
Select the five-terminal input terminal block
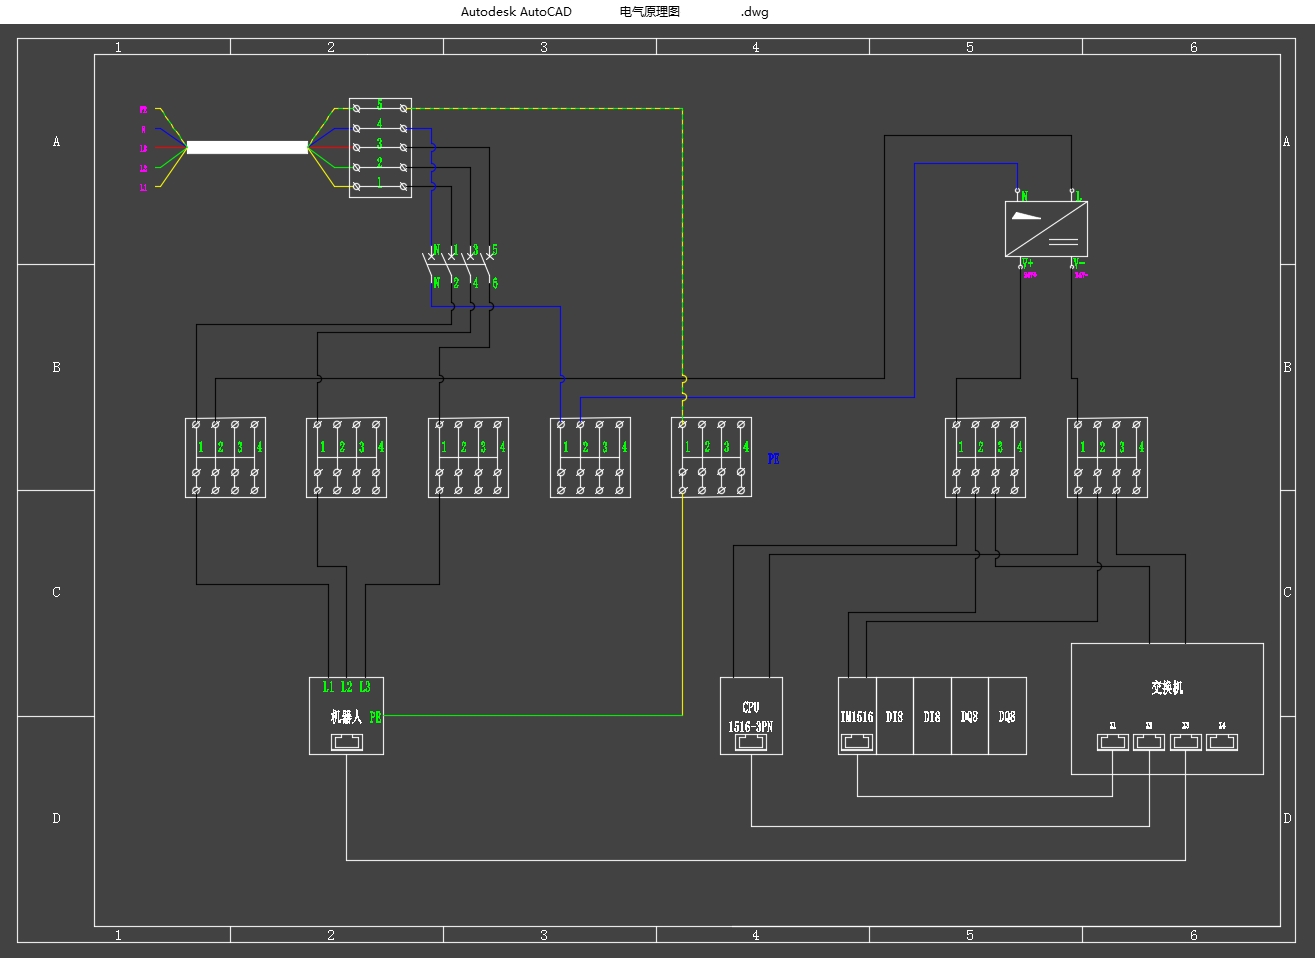point(380,147)
